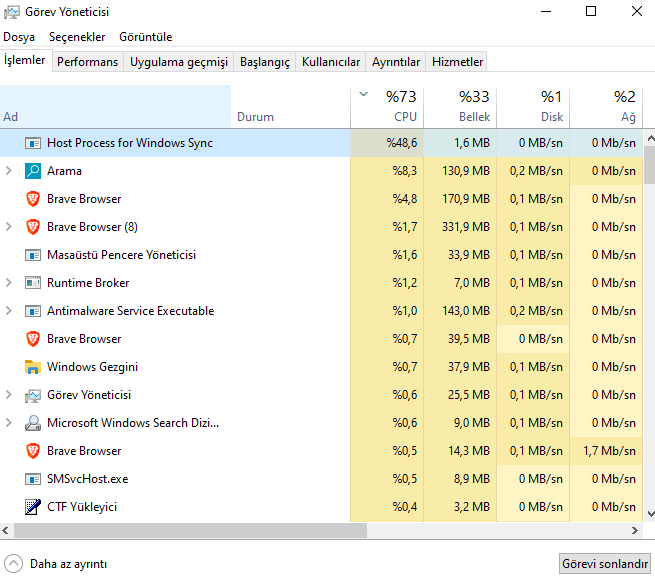The image size is (655, 584).
Task: Click the Antimalware Service Executable icon
Action: (x=33, y=311)
